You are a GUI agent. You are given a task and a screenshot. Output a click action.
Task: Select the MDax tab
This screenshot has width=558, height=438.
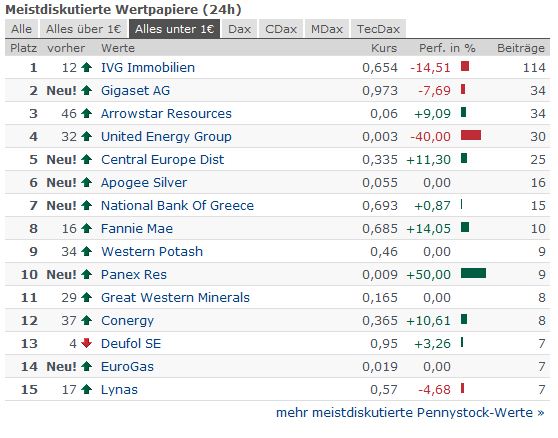click(x=327, y=29)
